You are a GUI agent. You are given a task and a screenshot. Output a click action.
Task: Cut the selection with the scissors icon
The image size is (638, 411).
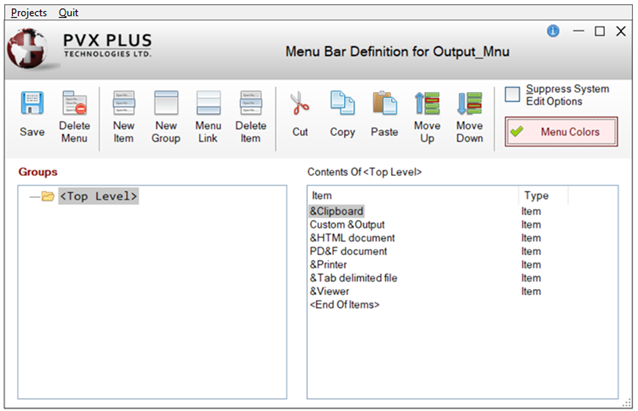point(300,105)
